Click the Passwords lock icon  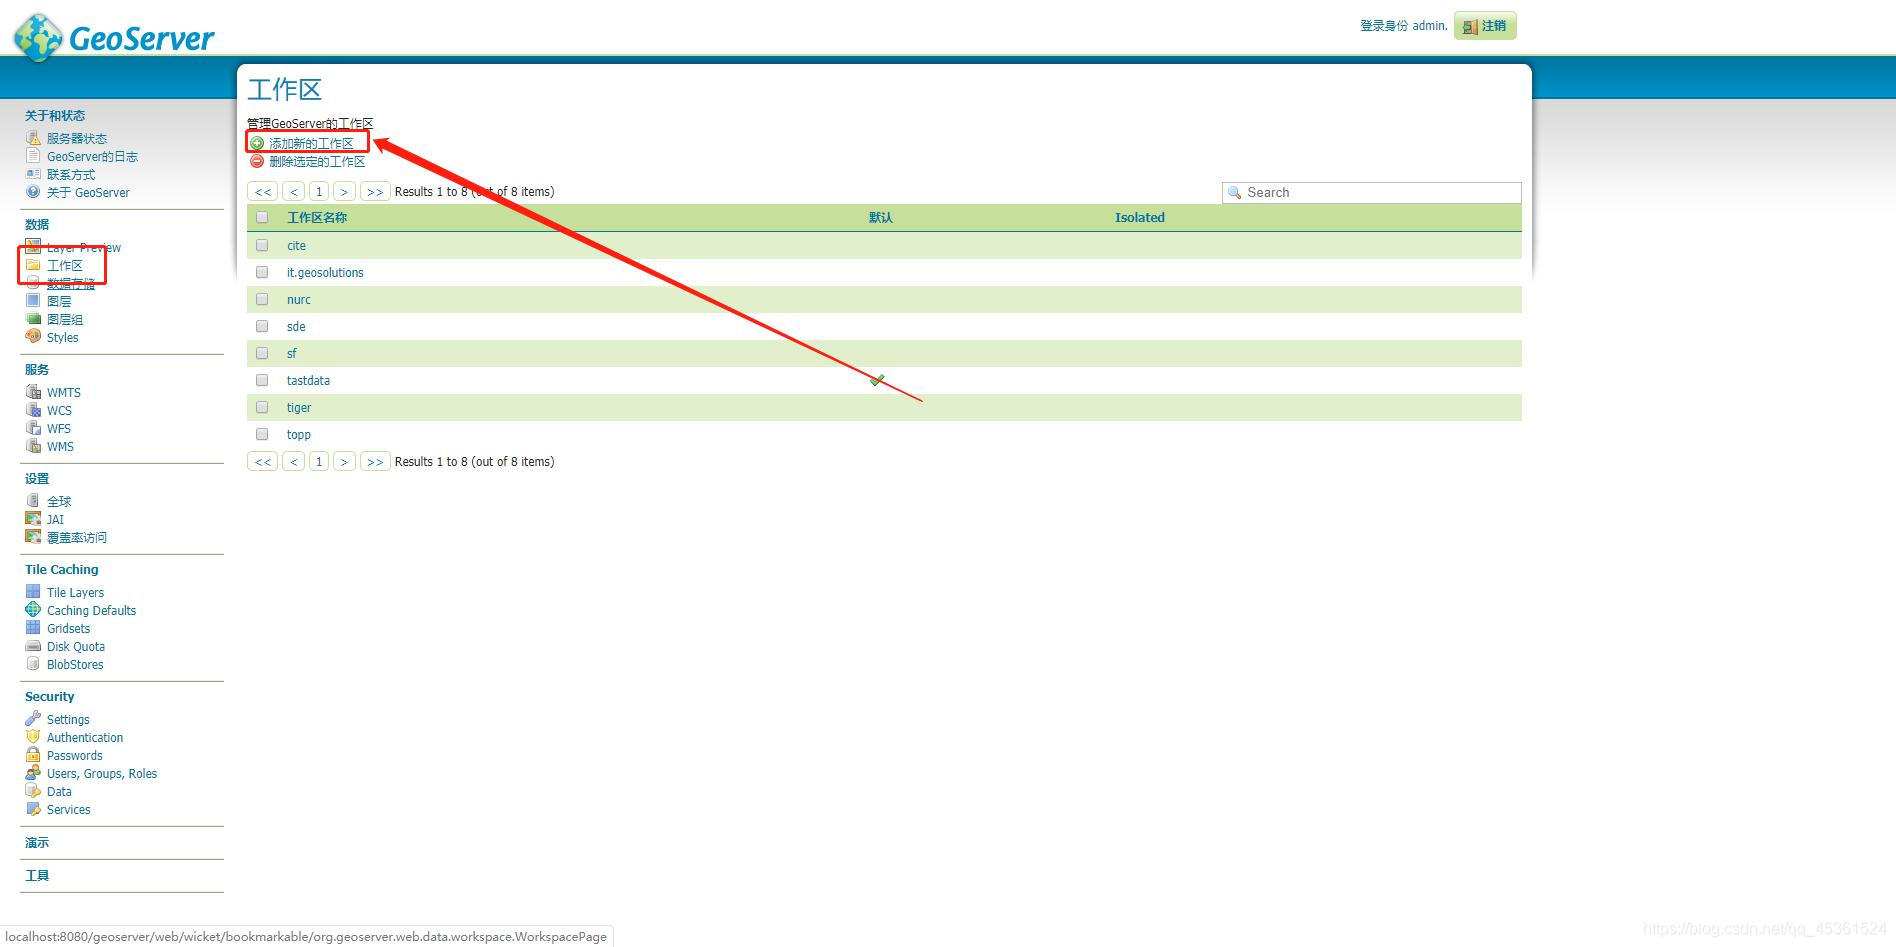pos(33,755)
